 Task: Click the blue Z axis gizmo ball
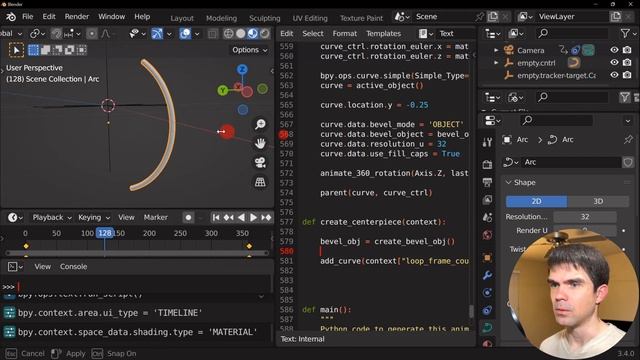click(x=242, y=69)
